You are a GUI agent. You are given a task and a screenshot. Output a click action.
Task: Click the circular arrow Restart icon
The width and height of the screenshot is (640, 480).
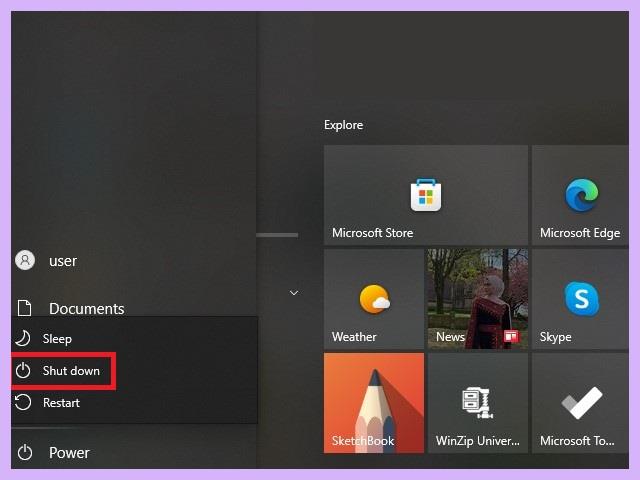coord(23,402)
